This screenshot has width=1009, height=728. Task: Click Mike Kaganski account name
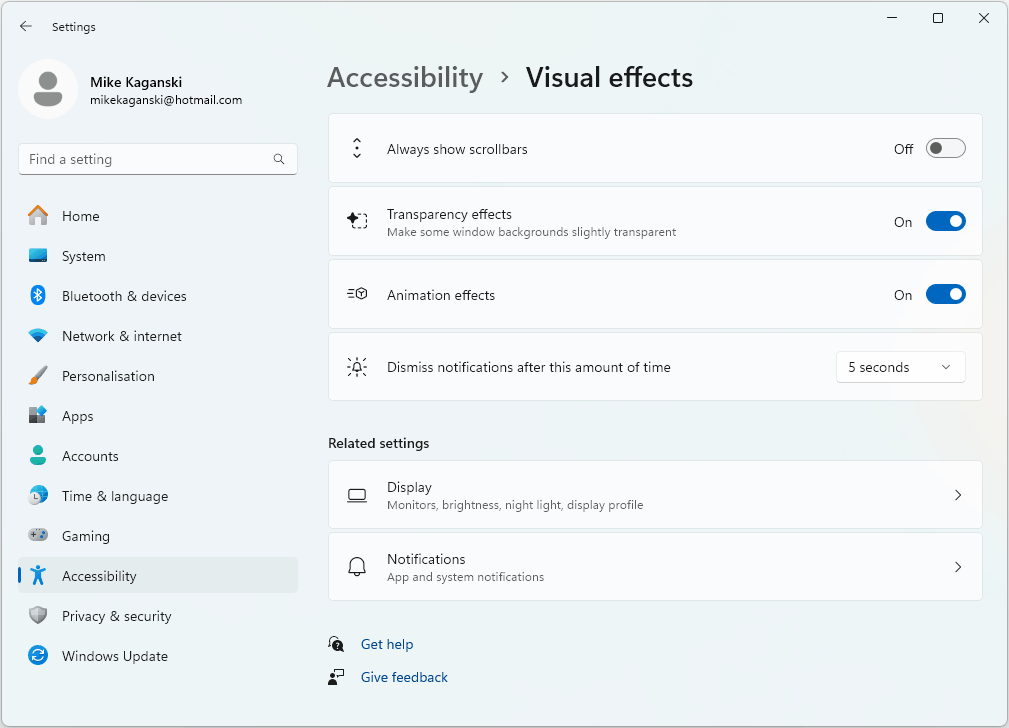point(136,82)
